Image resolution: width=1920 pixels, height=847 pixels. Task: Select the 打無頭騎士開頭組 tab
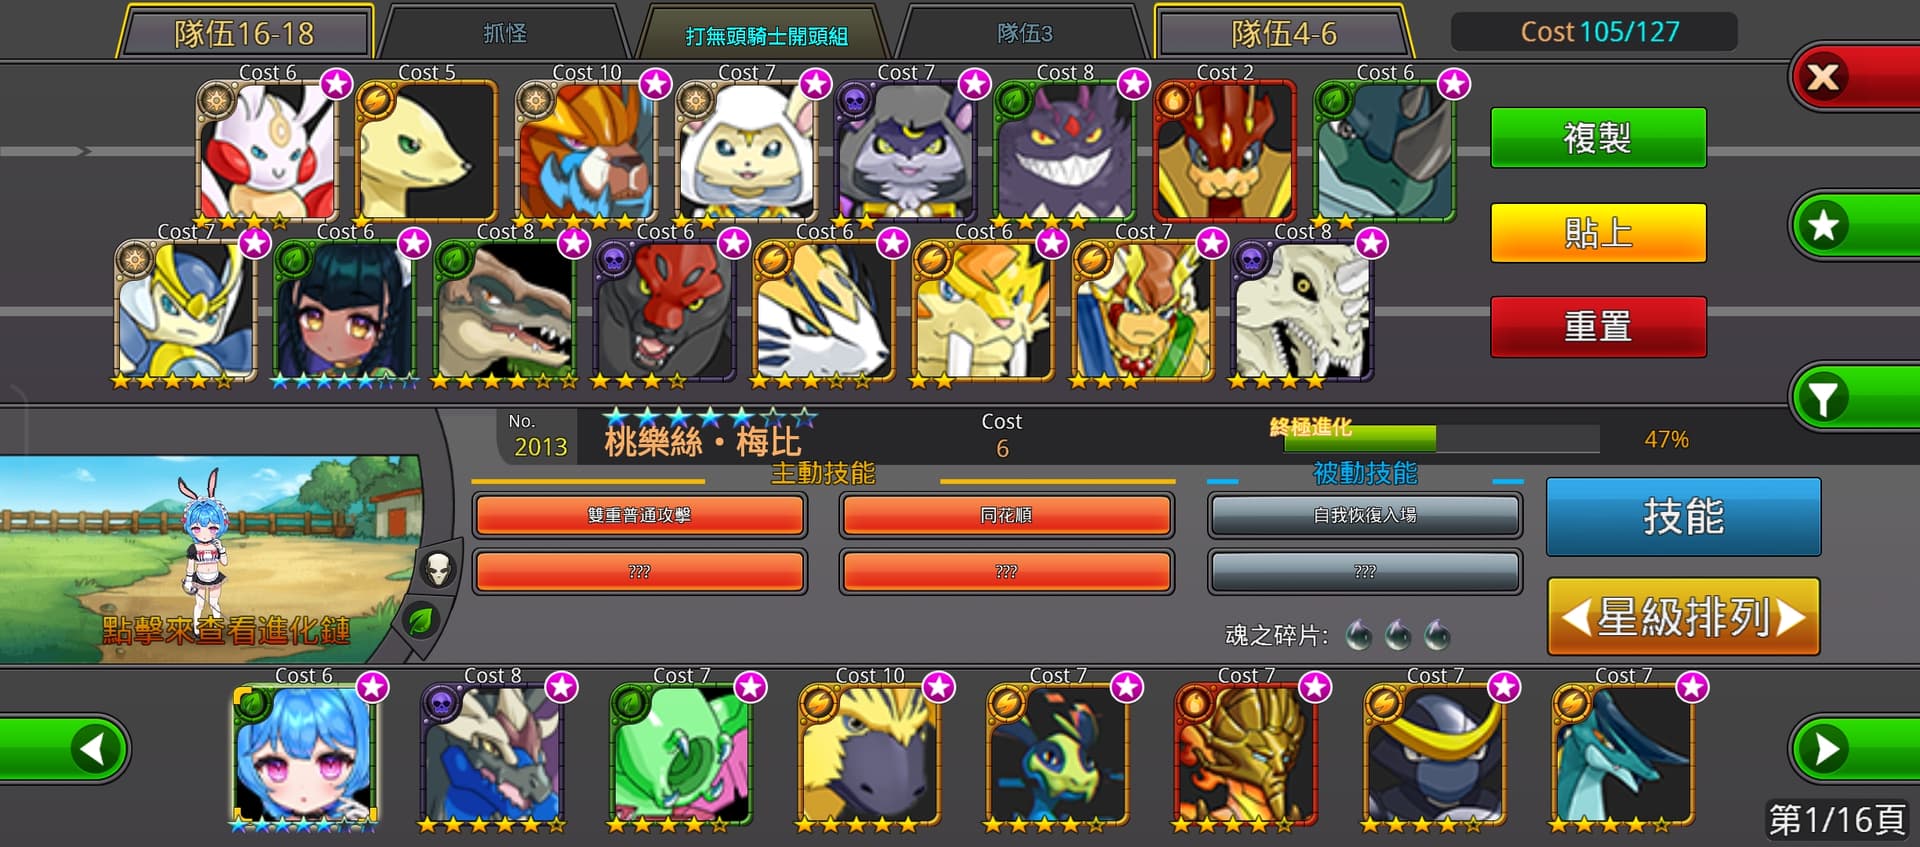click(x=766, y=35)
